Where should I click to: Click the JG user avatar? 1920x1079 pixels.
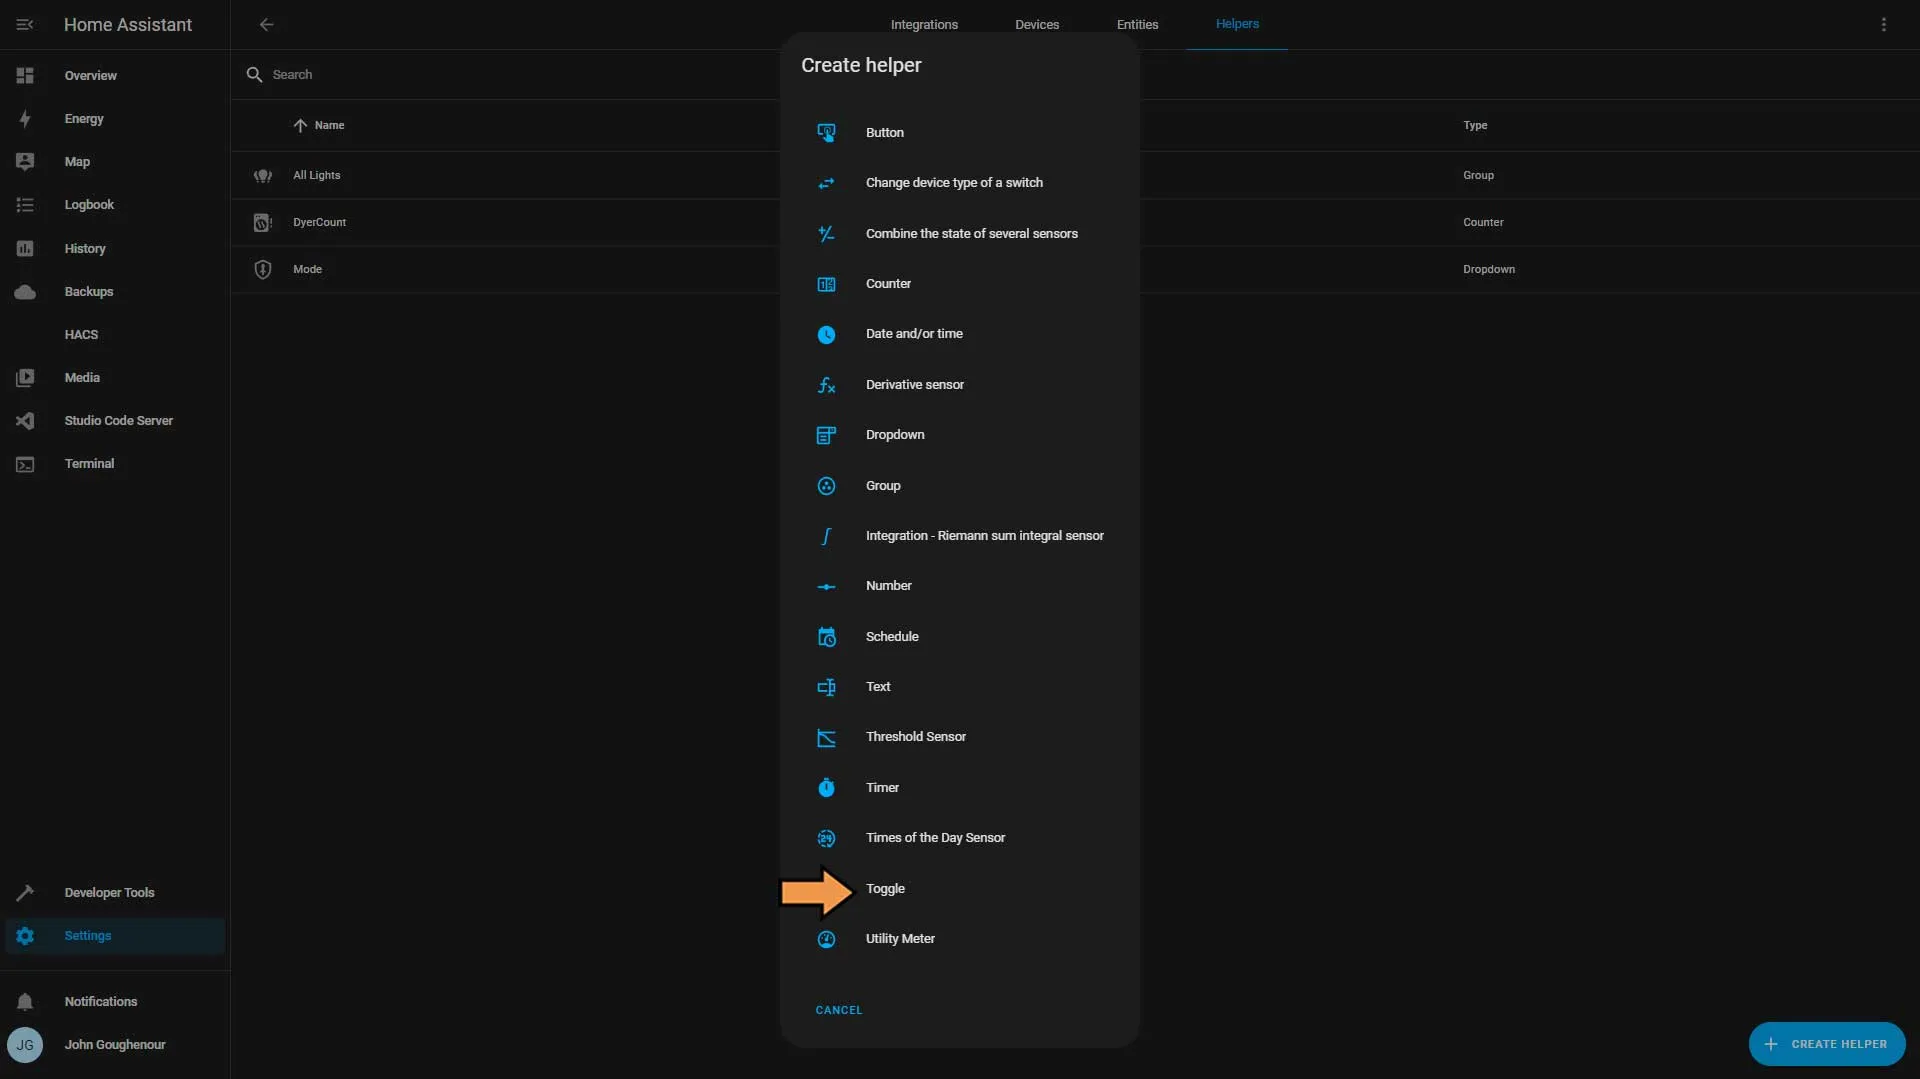click(25, 1045)
